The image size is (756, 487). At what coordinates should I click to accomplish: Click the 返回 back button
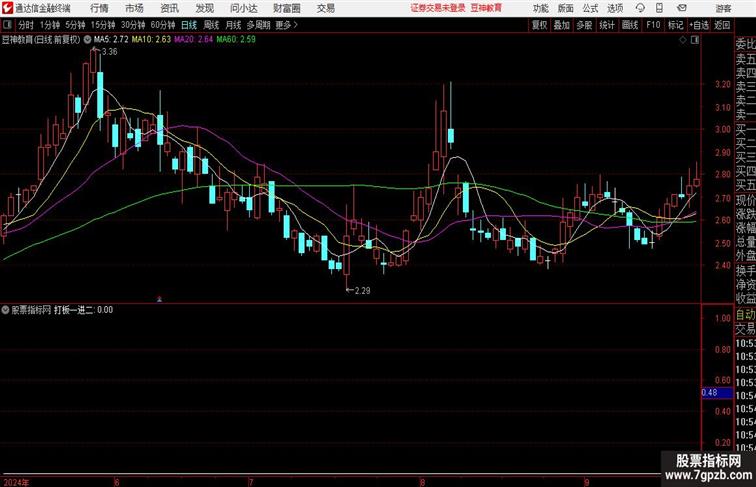pyautogui.click(x=722, y=25)
